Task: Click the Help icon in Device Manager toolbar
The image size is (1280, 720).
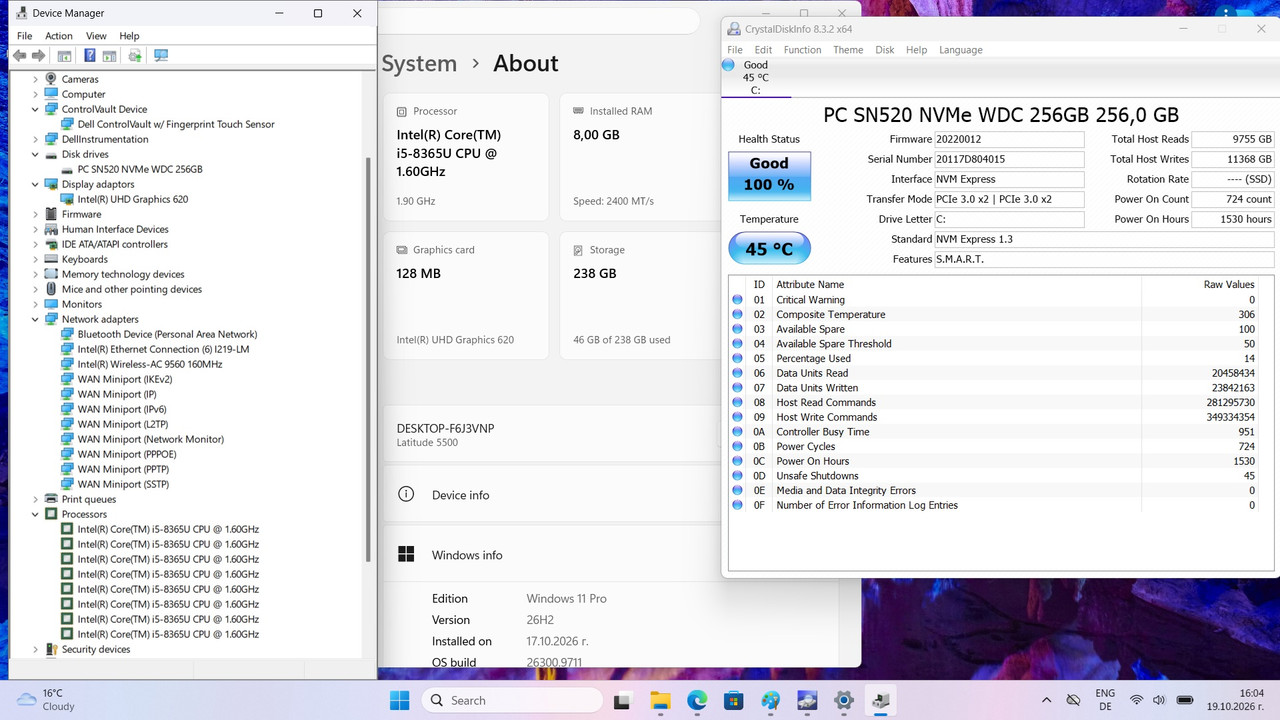Action: tap(90, 56)
